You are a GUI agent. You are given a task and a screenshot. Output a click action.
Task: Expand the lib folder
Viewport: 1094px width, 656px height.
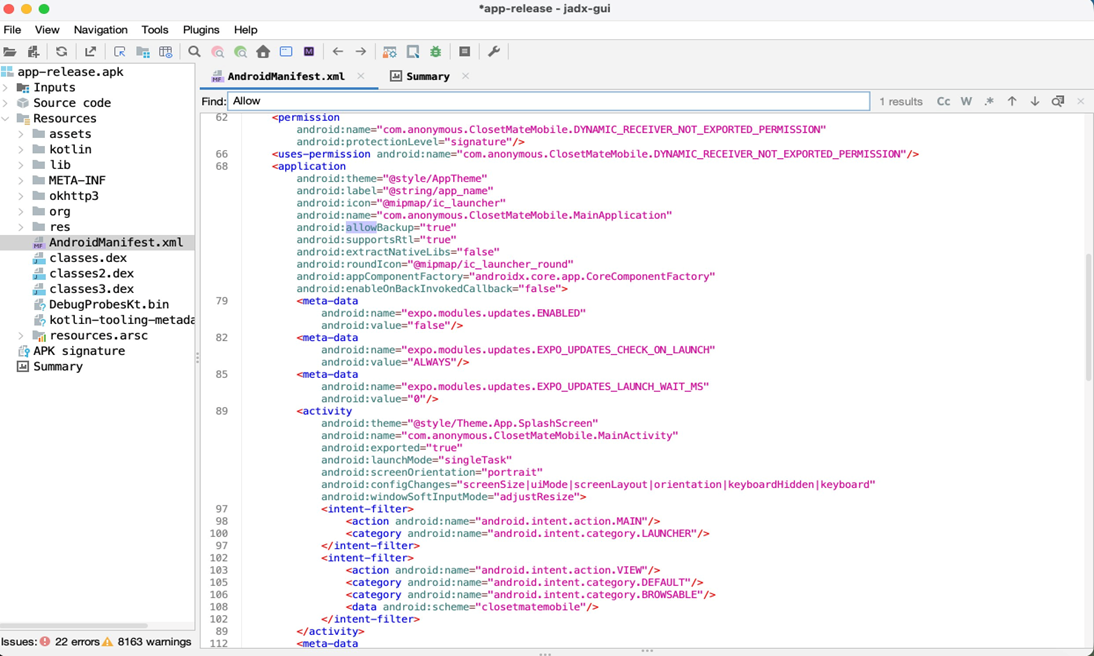point(21,165)
